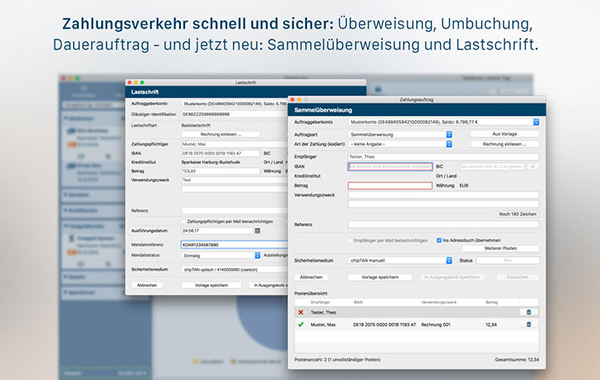Click the IBAN column header in Postenübersicht
Image resolution: width=600 pixels, height=380 pixels.
(x=358, y=302)
